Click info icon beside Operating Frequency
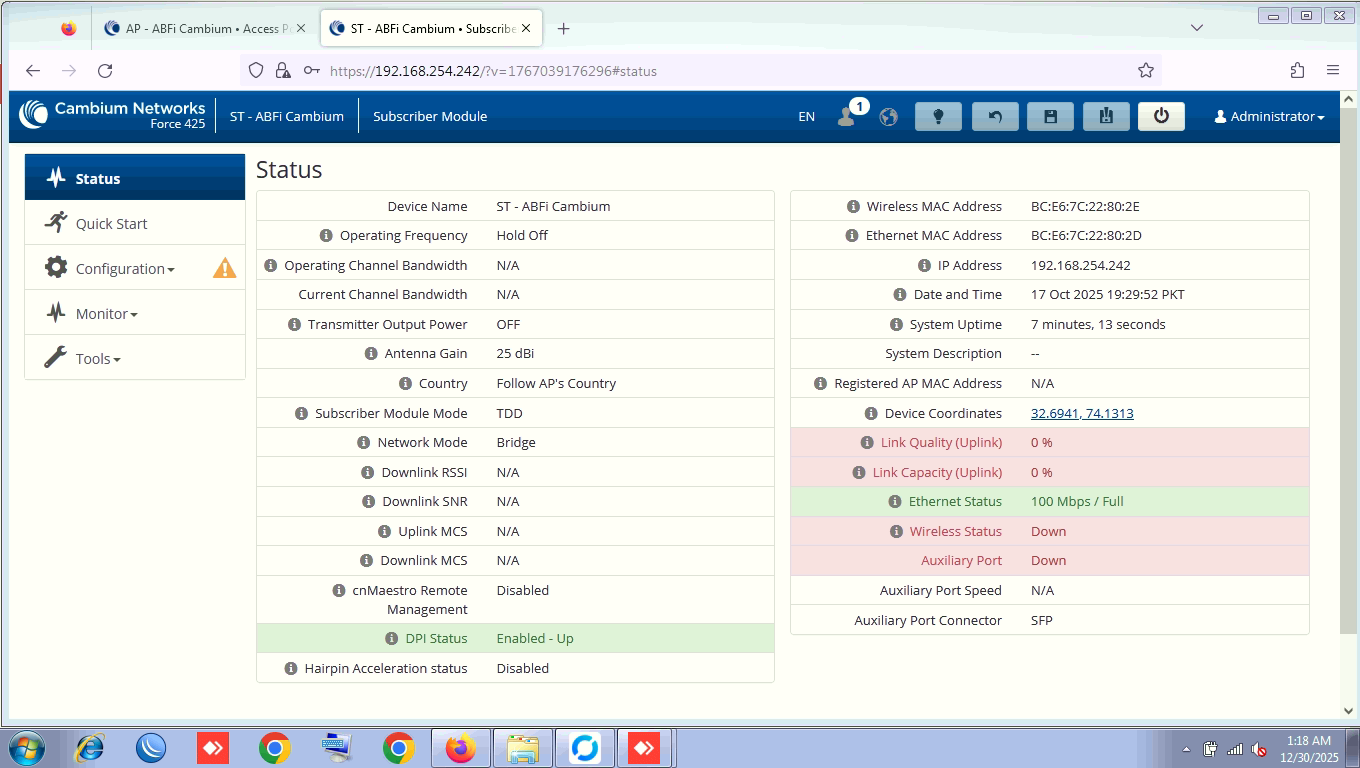Screen dimensions: 1360x768 tap(326, 236)
